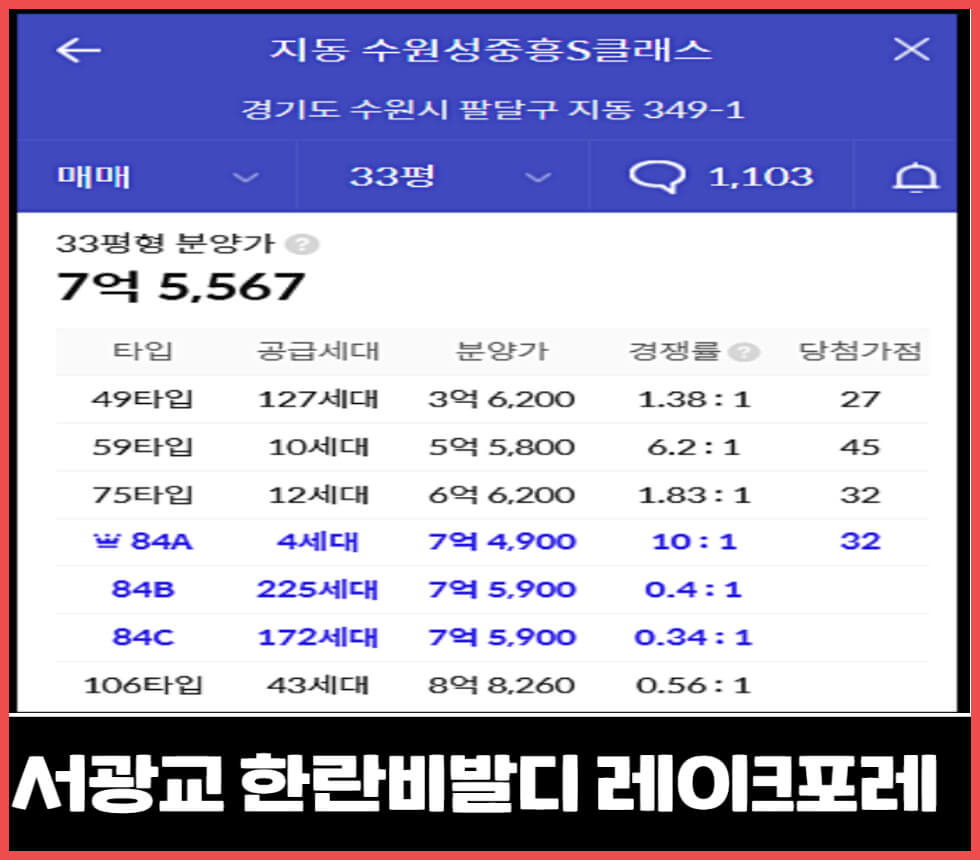The image size is (980, 860).
Task: Select address 경기도 수원시 팔달구 지동 349-1
Action: 492,110
